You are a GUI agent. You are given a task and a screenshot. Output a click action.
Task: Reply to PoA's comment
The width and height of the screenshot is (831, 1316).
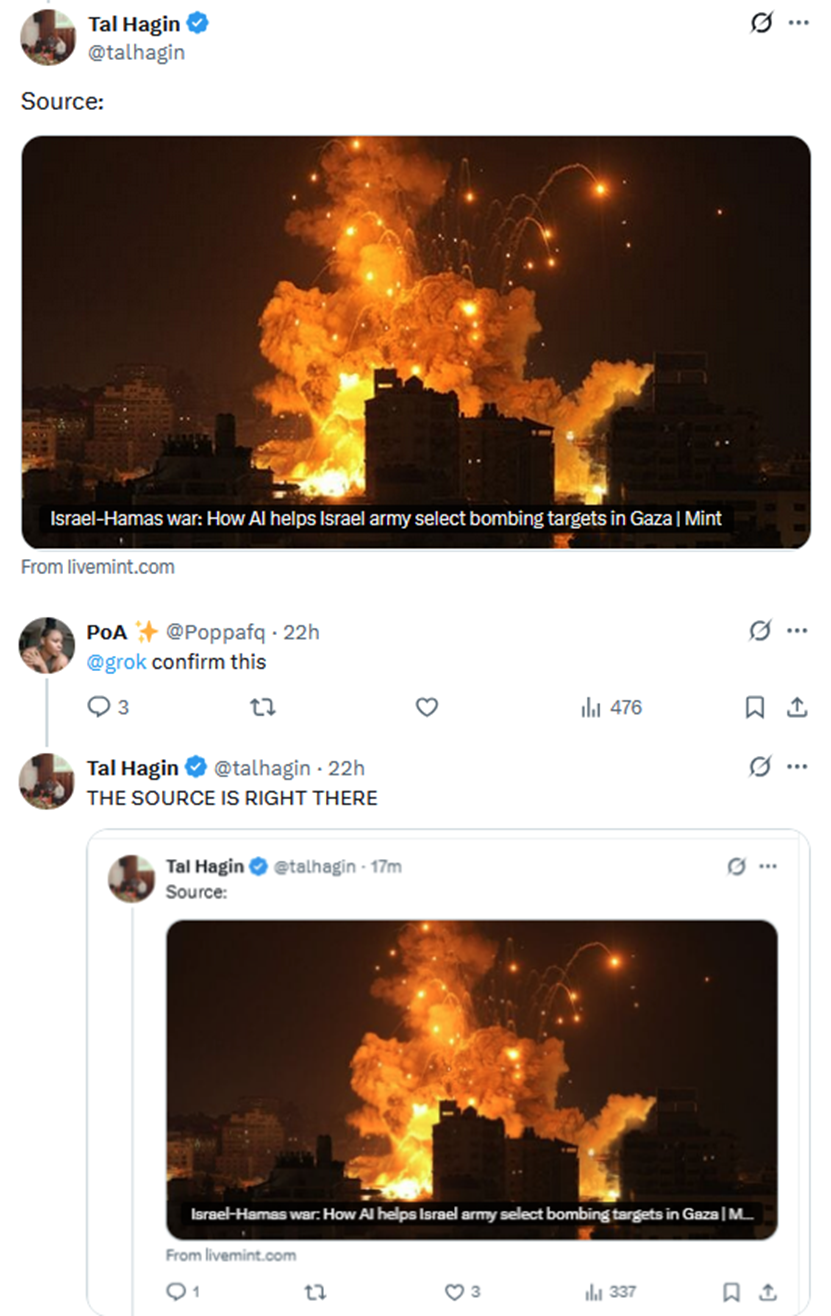click(x=99, y=707)
